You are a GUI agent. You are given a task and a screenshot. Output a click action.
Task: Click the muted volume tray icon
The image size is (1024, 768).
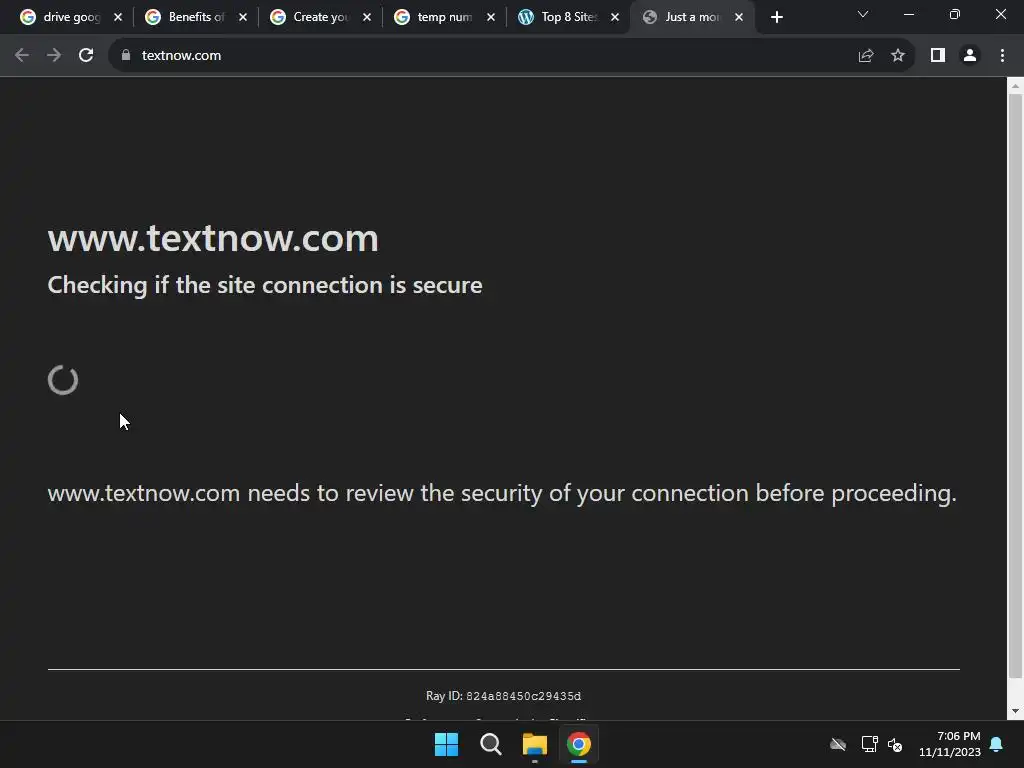(895, 744)
